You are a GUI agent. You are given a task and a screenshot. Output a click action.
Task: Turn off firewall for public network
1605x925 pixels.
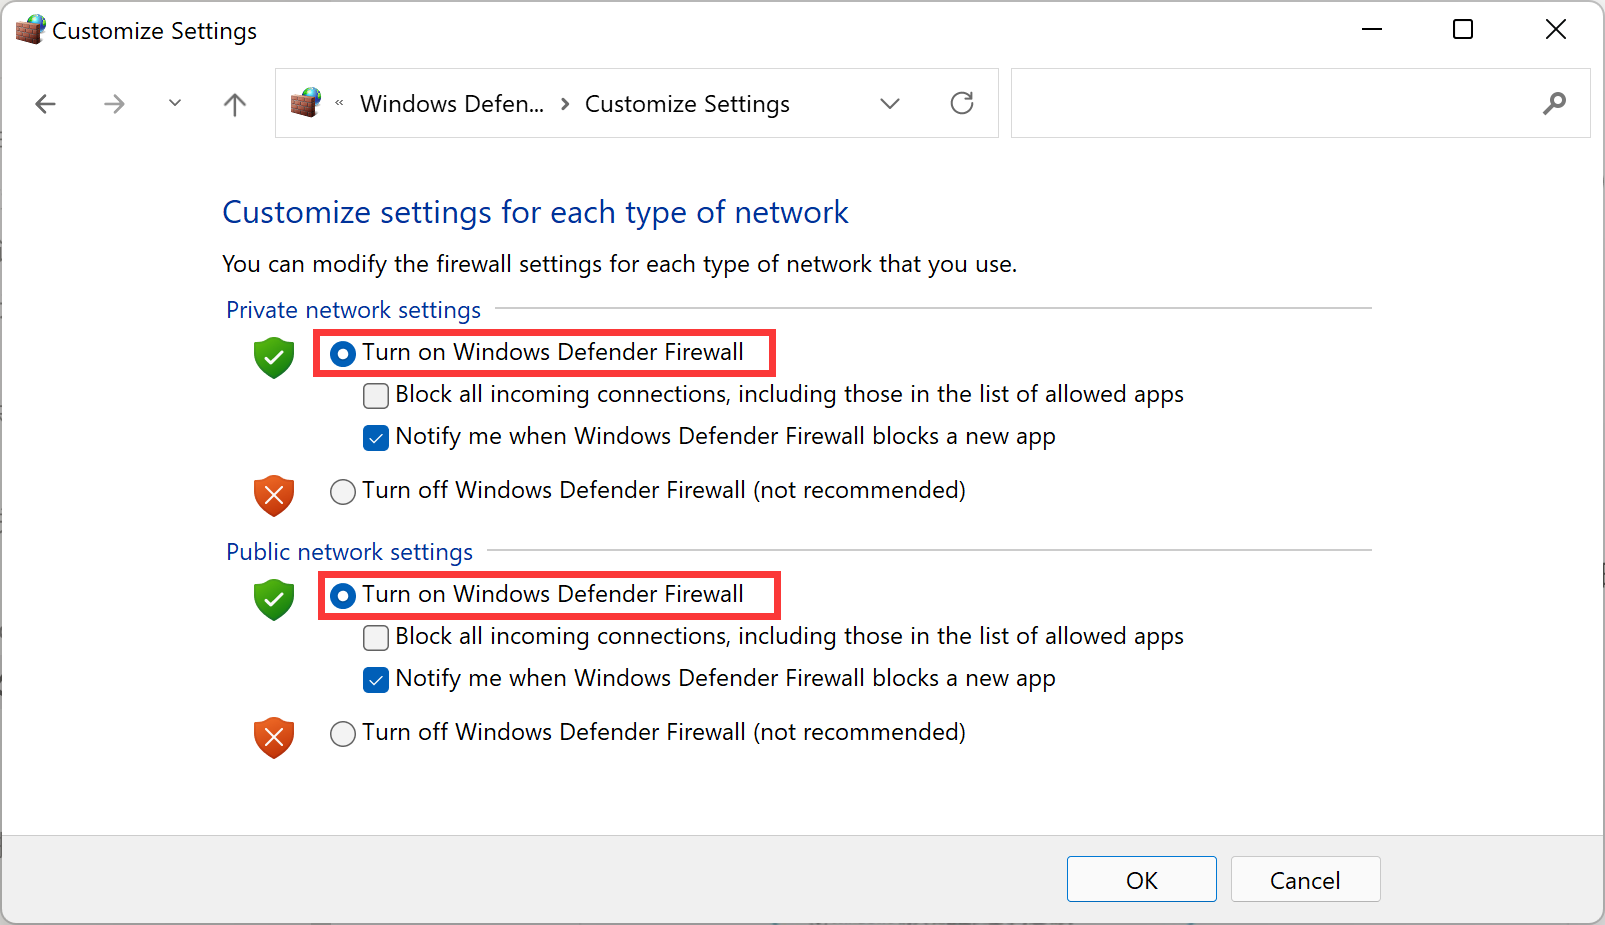(343, 734)
